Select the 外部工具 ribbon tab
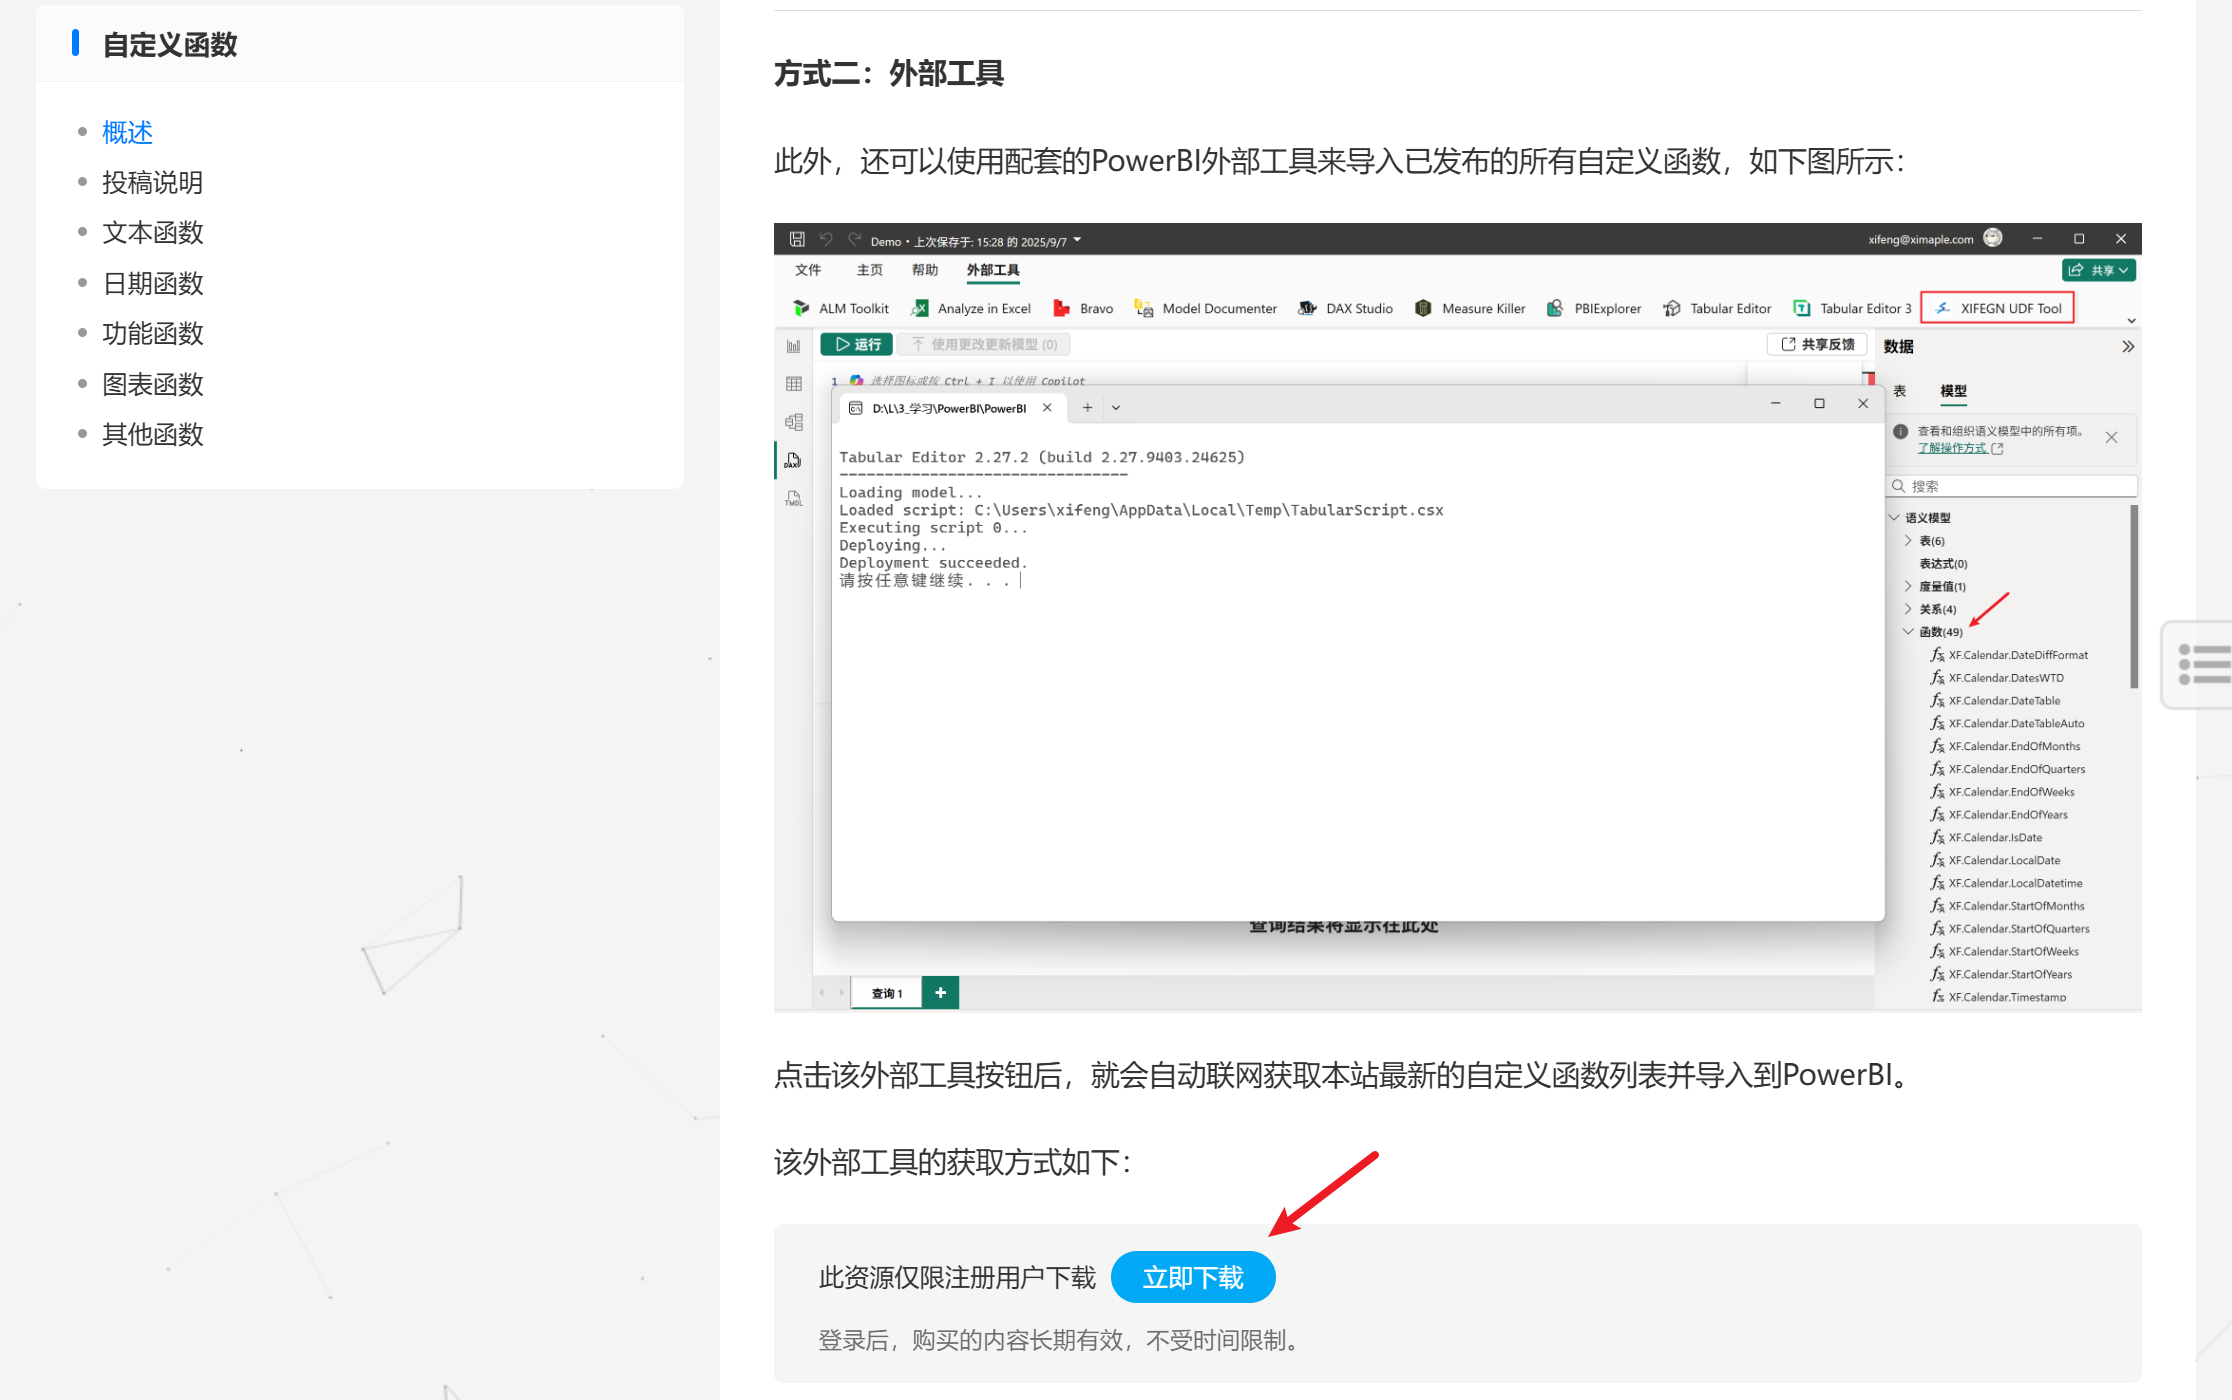This screenshot has width=2232, height=1400. [993, 270]
